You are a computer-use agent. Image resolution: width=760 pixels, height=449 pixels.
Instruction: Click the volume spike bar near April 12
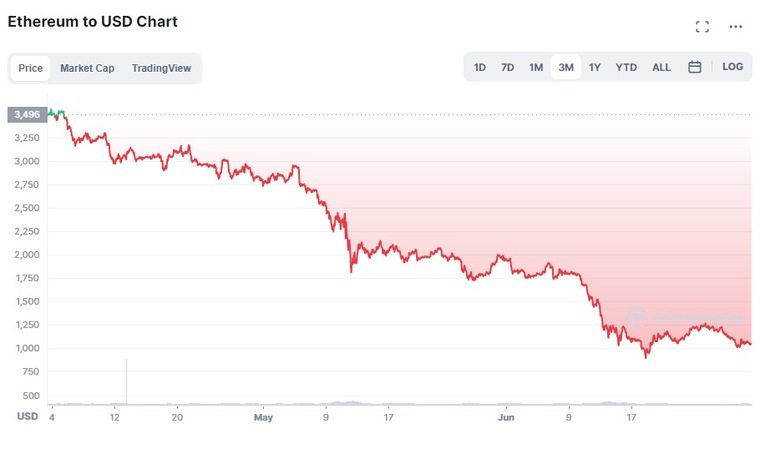(127, 381)
